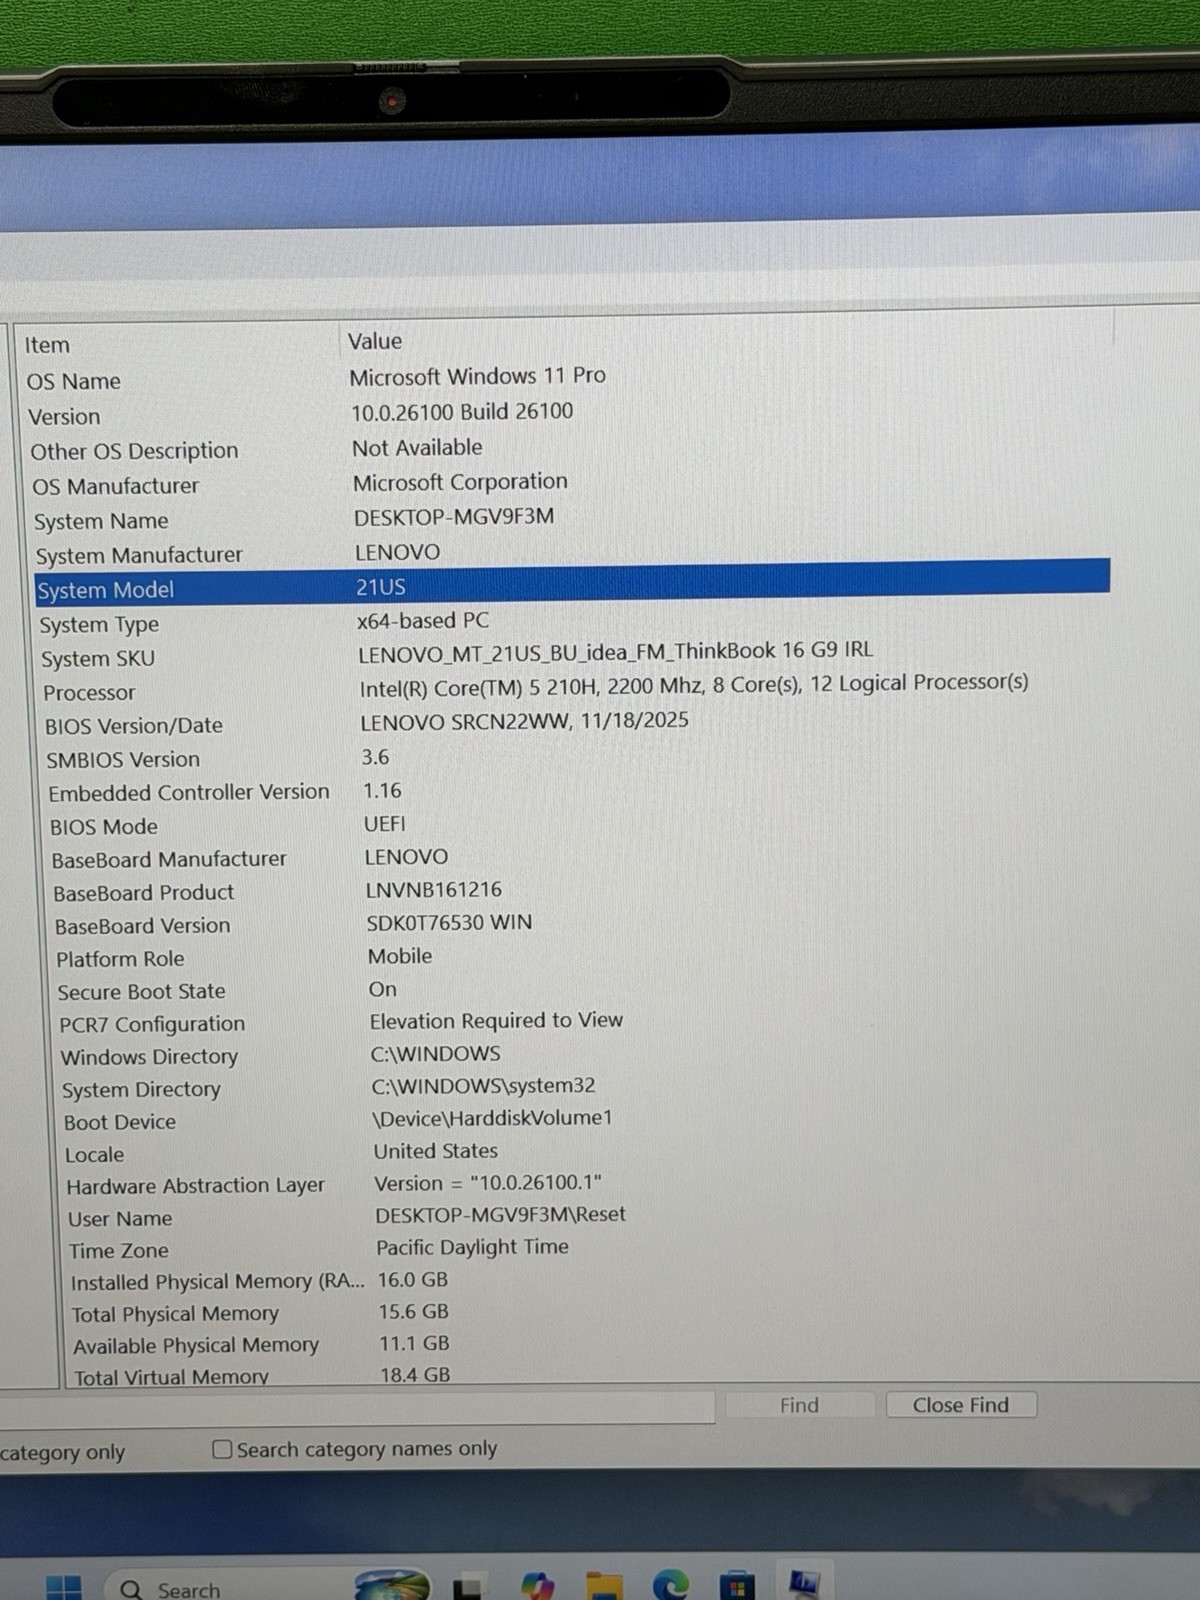
Task: Click the landscape widget icon in taskbar
Action: pyautogui.click(x=392, y=1585)
